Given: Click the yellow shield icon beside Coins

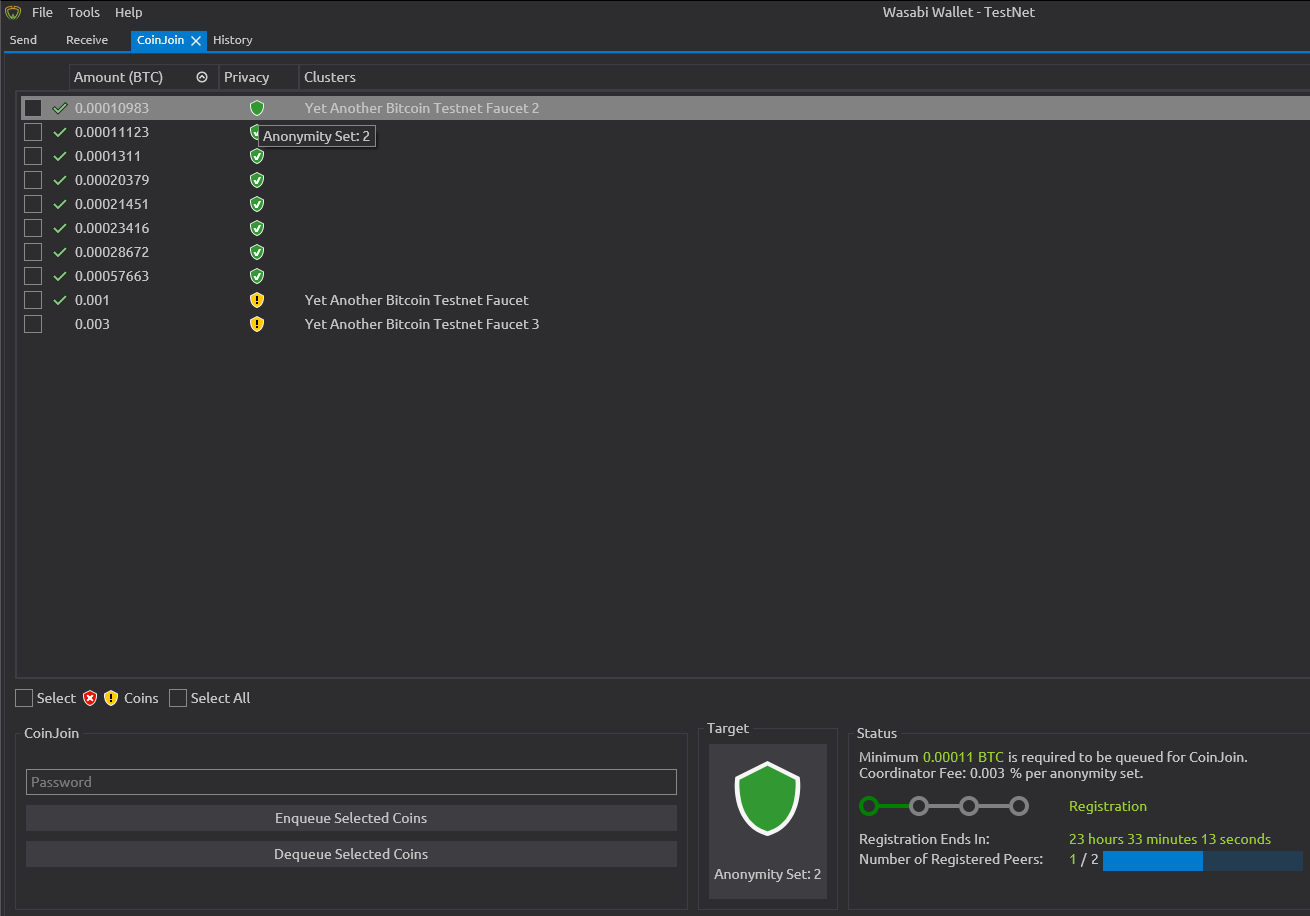Looking at the screenshot, I should coord(111,698).
